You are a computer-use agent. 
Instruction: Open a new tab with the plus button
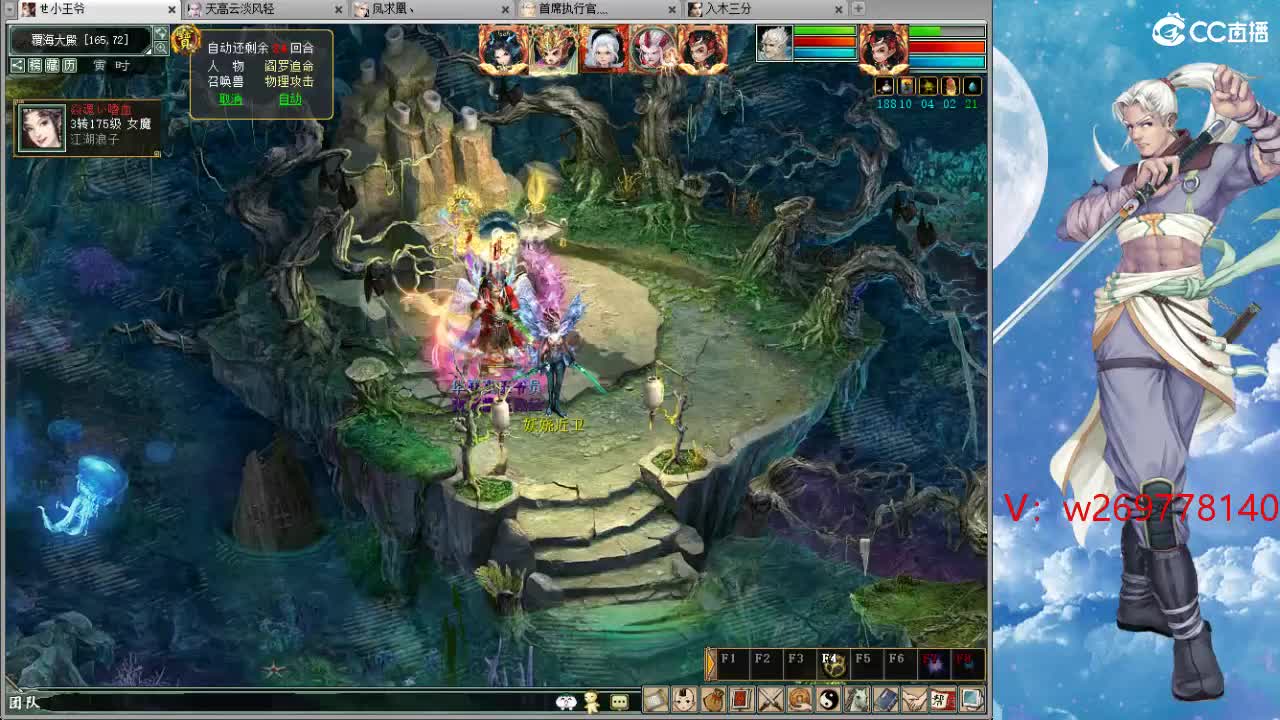pyautogui.click(x=858, y=9)
